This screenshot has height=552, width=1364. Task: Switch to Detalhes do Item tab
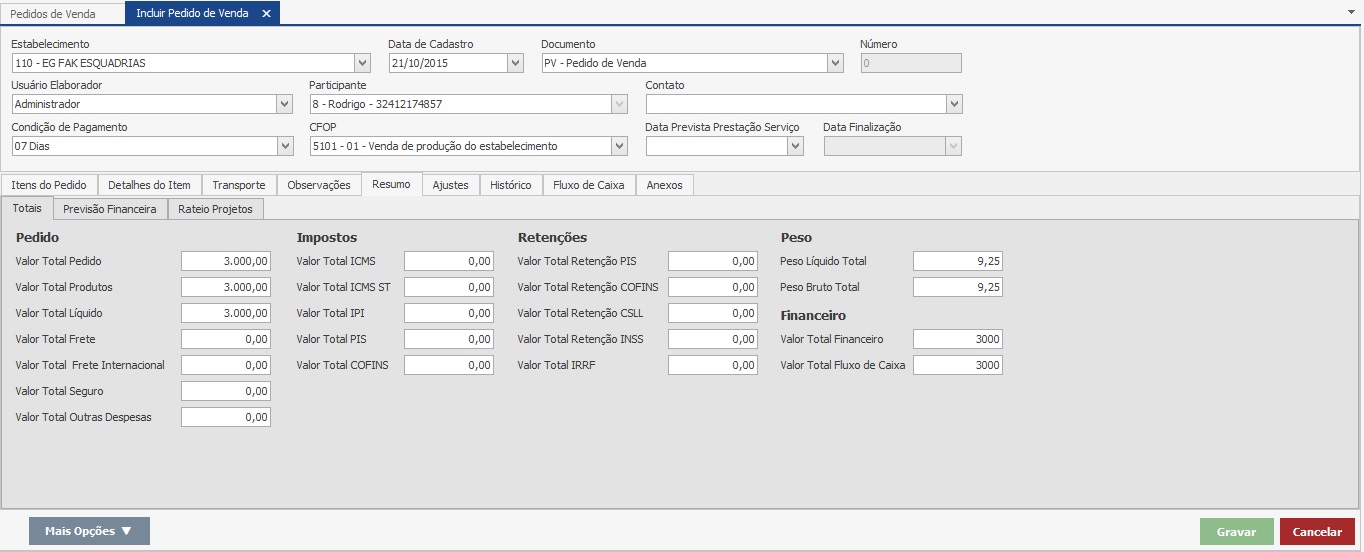pyautogui.click(x=149, y=185)
